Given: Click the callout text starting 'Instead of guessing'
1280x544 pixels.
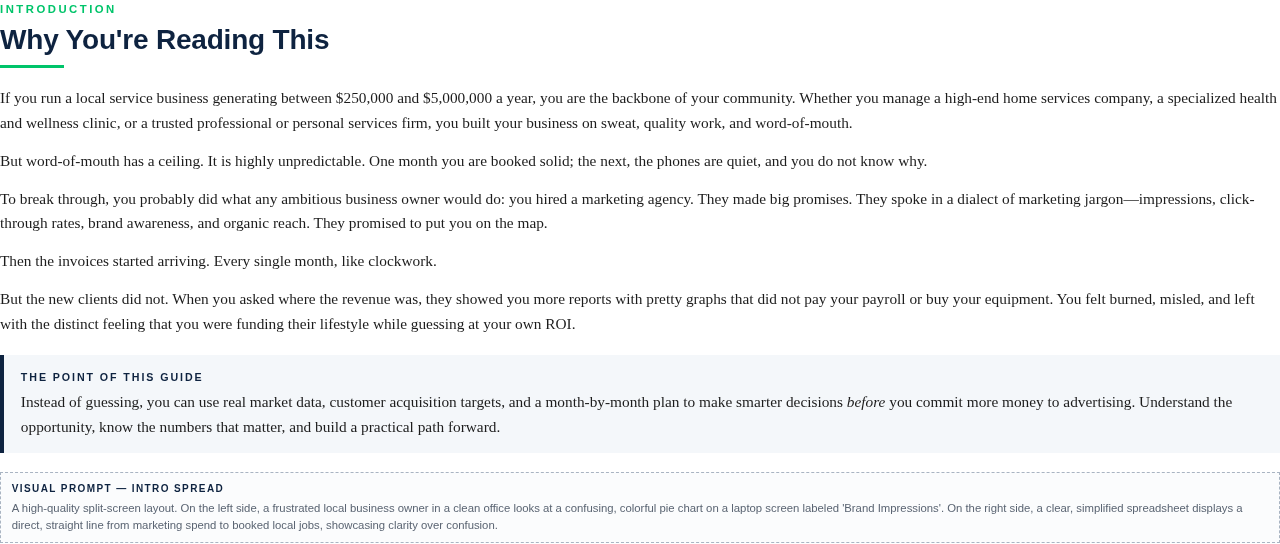Looking at the screenshot, I should (626, 414).
